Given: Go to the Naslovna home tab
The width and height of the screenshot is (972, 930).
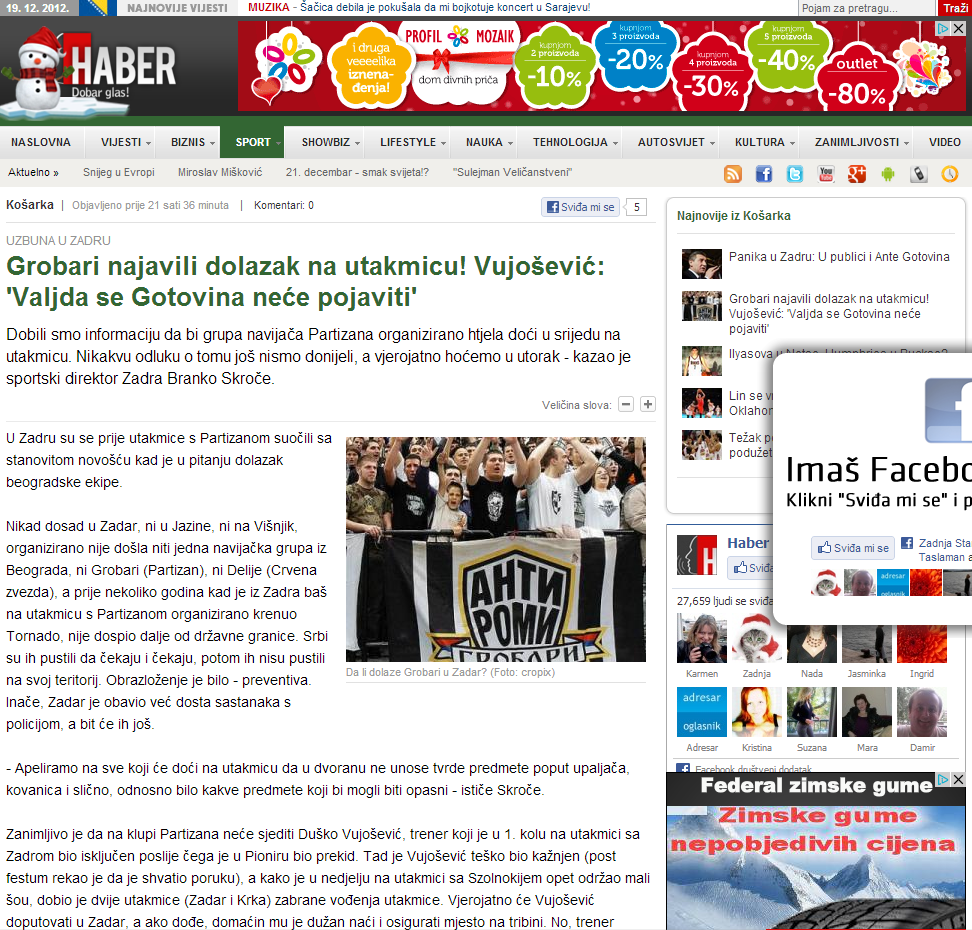Looking at the screenshot, I should click(x=41, y=142).
